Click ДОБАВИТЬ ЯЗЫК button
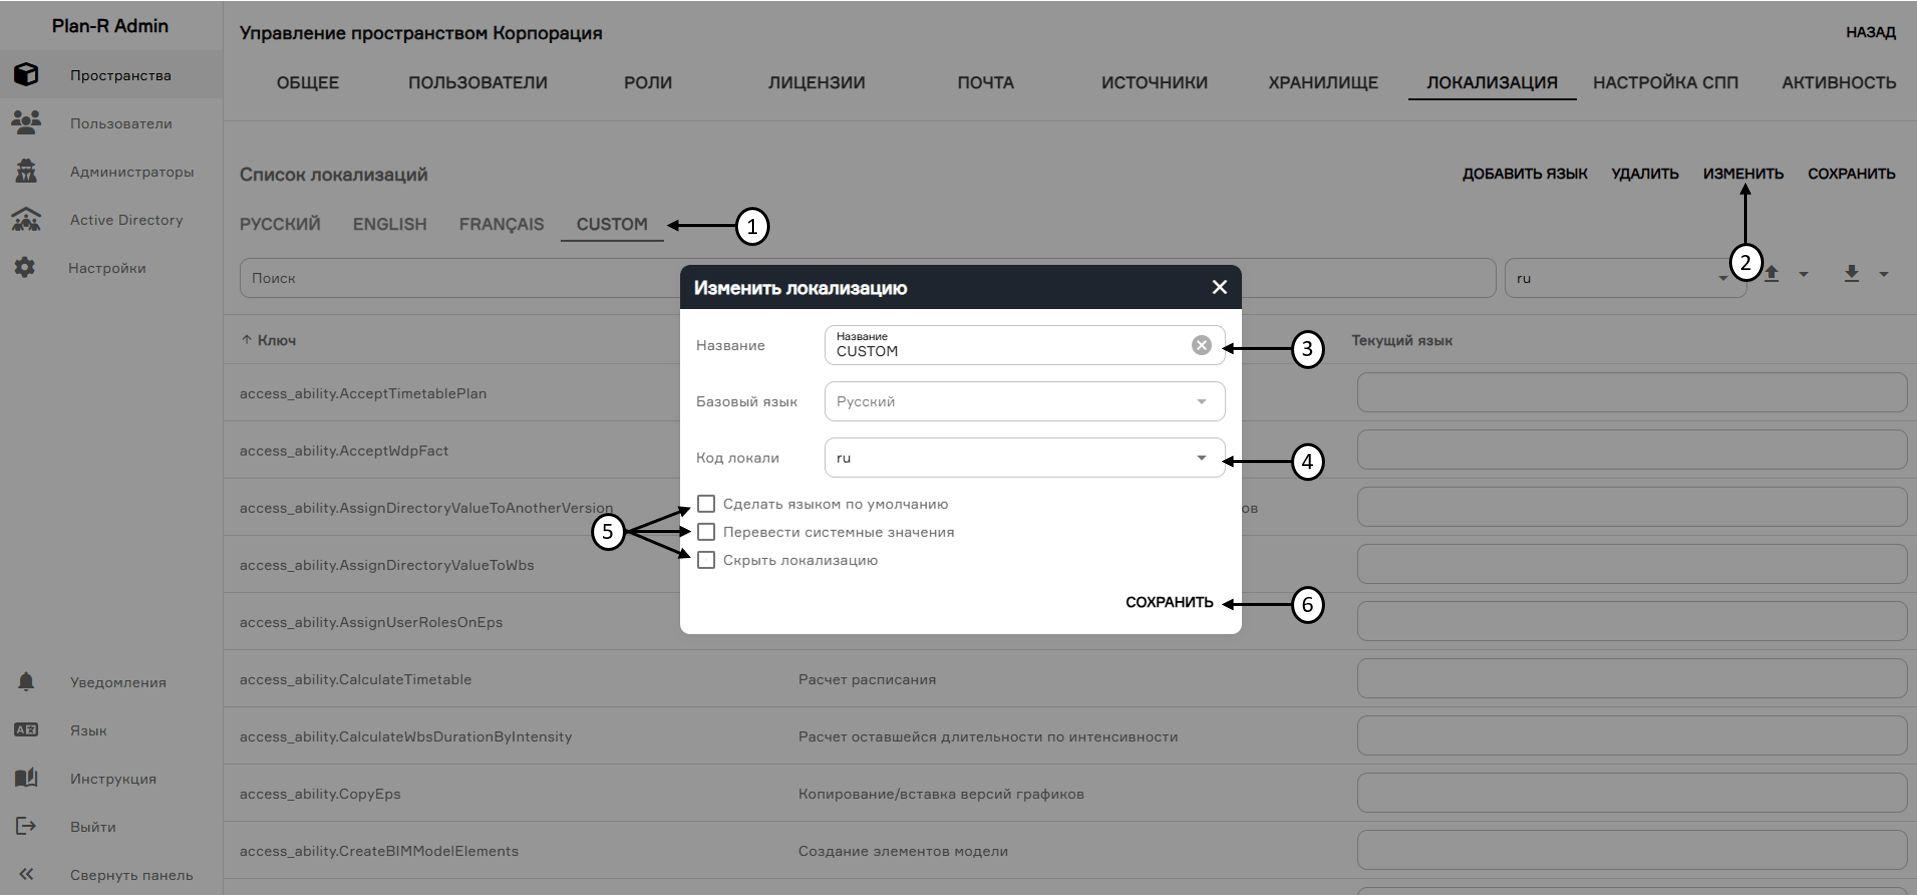Viewport: 1917px width, 896px height. point(1524,174)
